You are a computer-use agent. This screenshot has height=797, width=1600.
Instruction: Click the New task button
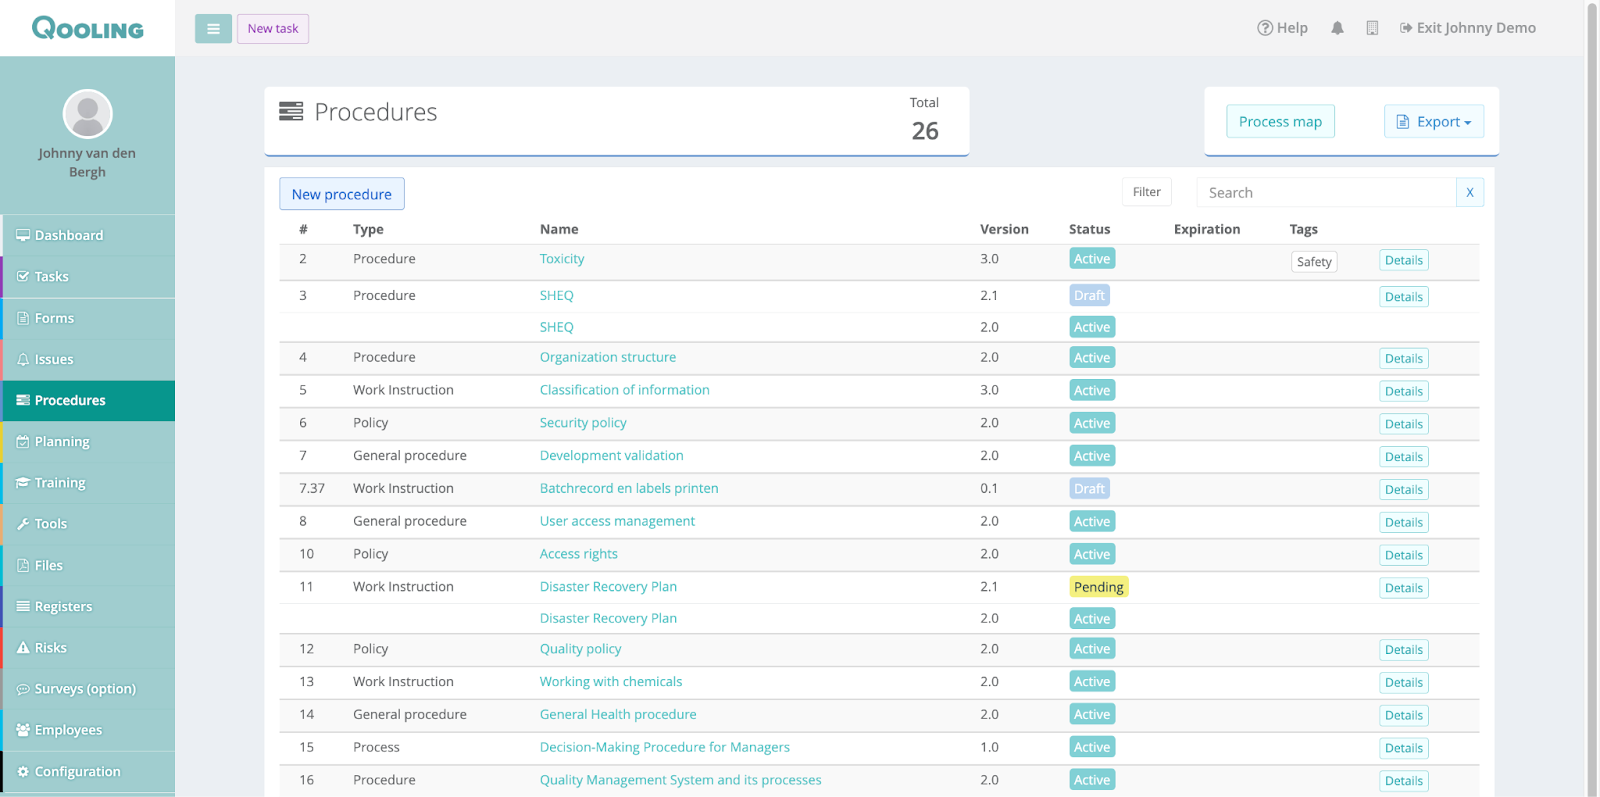pos(273,29)
